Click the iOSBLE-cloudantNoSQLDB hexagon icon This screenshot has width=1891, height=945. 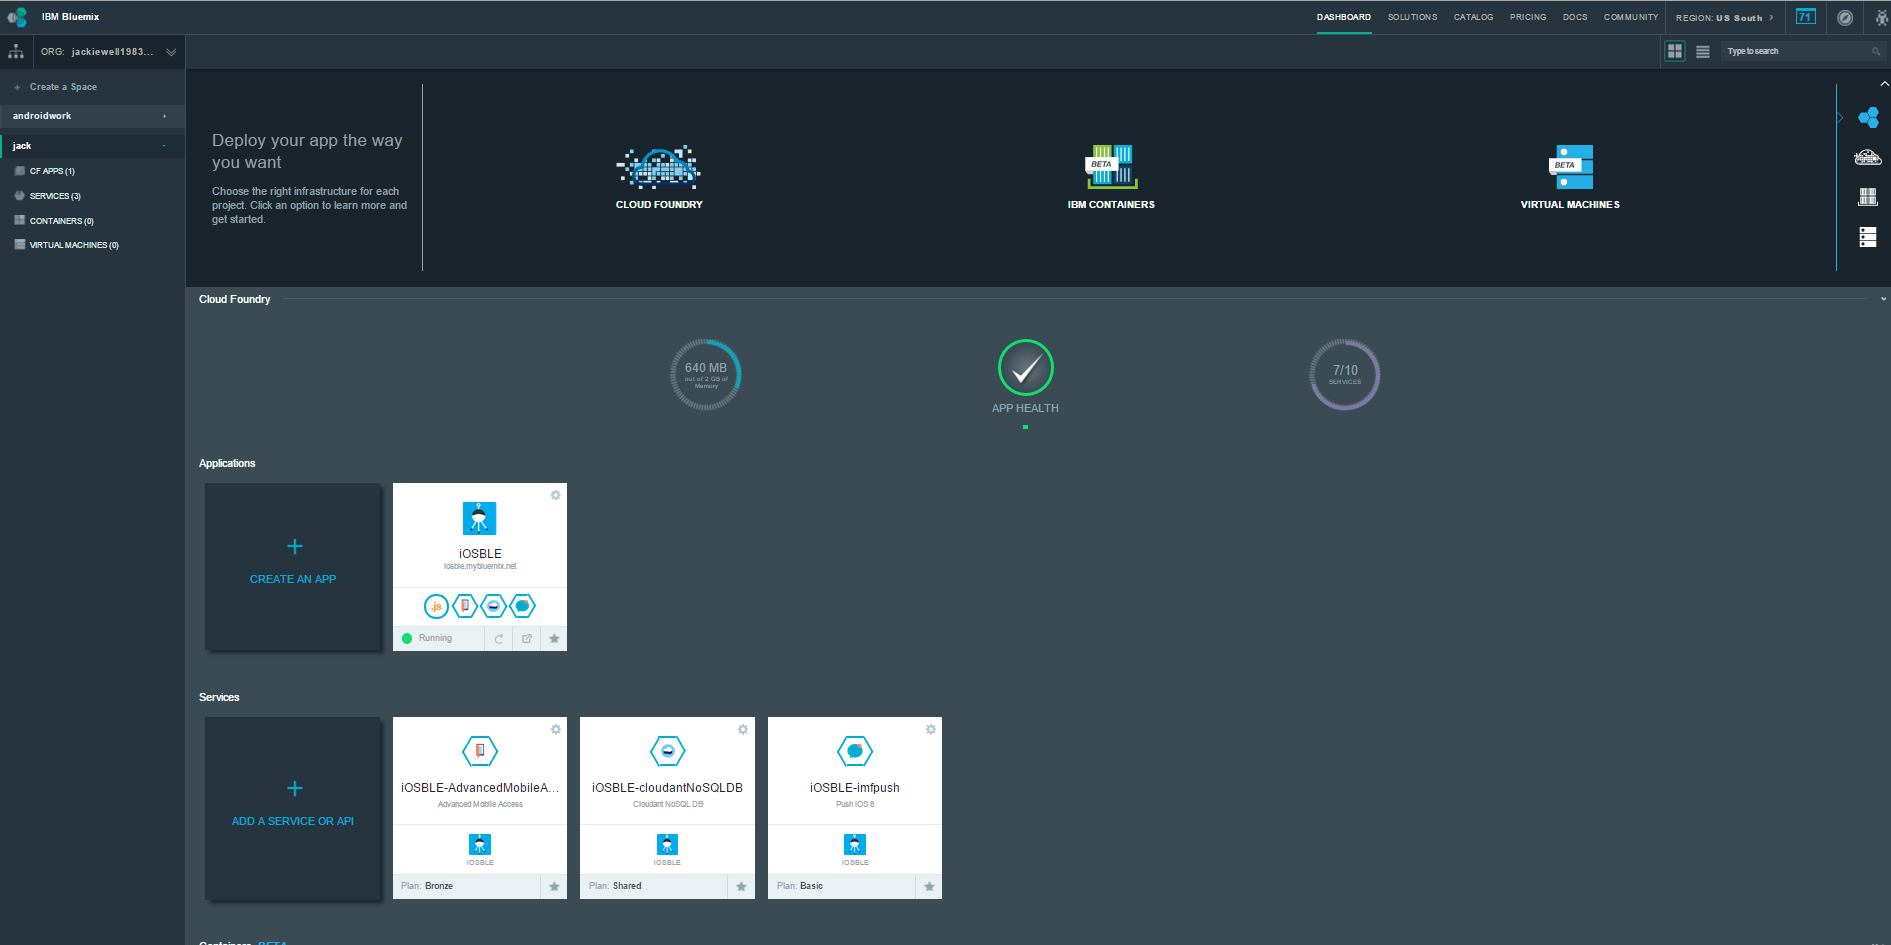[667, 751]
